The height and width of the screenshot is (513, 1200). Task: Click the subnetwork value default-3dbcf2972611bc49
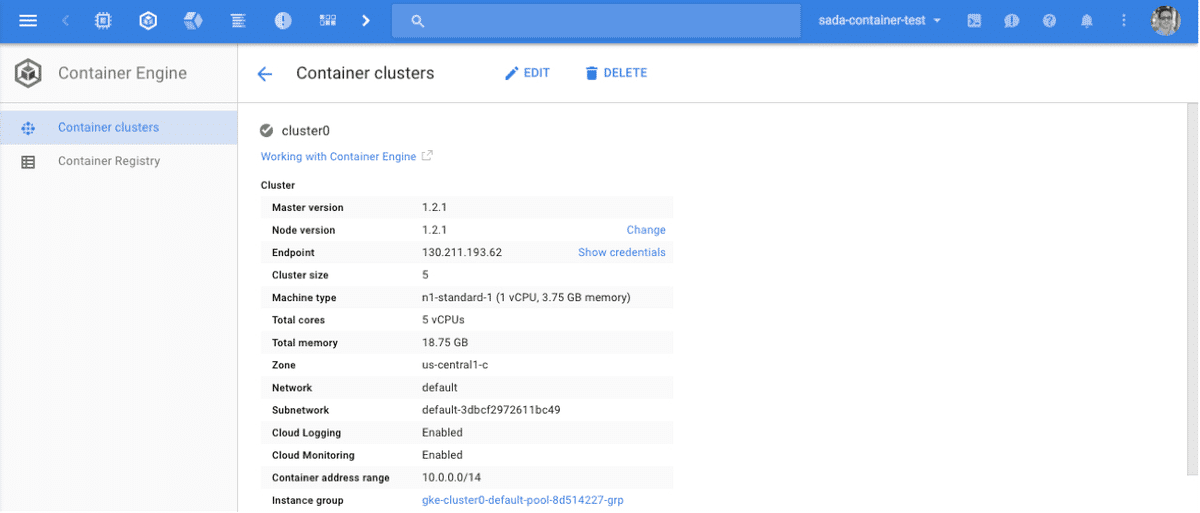pos(491,410)
